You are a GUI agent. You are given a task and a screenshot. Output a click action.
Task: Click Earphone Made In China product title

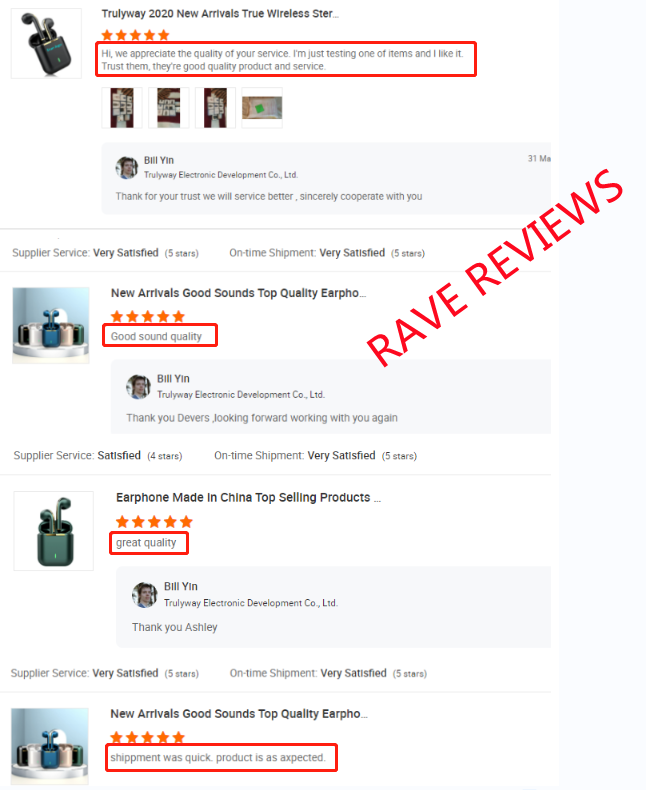(248, 498)
